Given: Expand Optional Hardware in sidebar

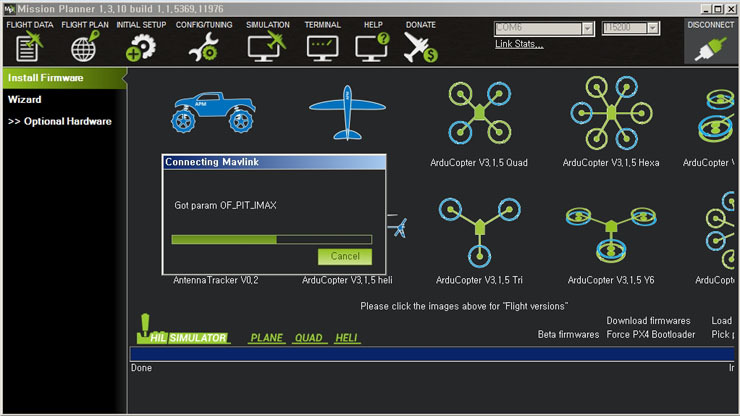Looking at the screenshot, I should pyautogui.click(x=60, y=121).
